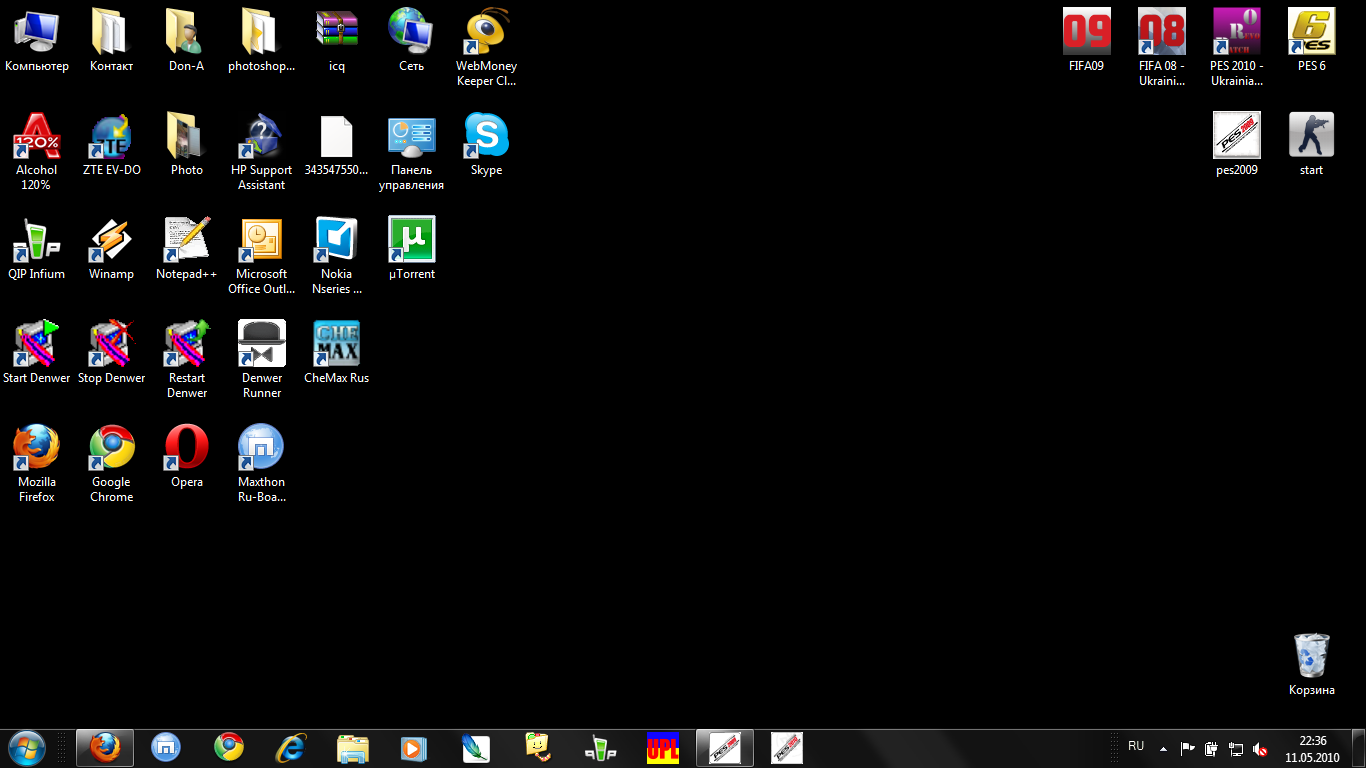Toggle the muted volume icon in tray

1261,749
